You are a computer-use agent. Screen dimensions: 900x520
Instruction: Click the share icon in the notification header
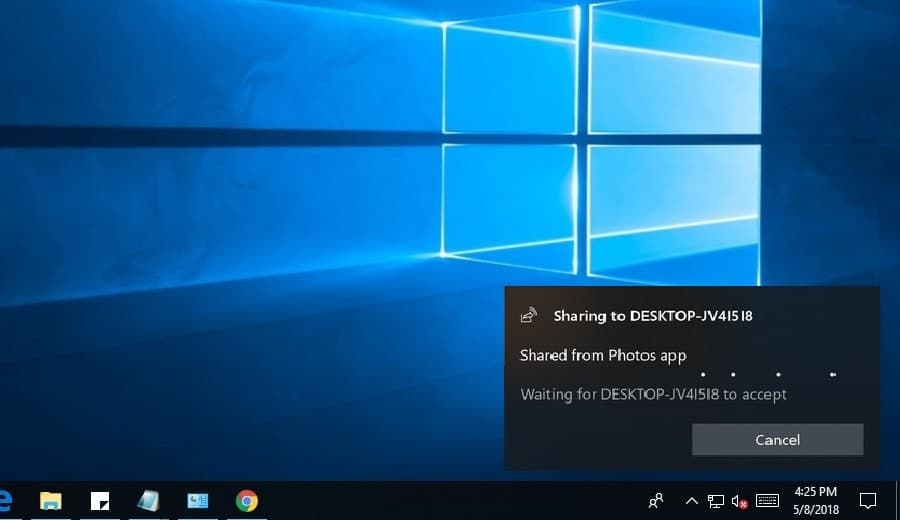(x=529, y=315)
